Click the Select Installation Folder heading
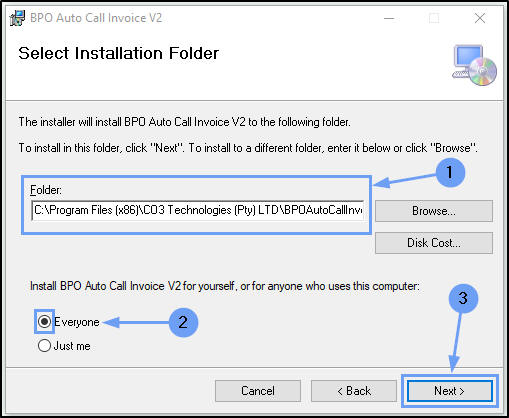 [x=118, y=53]
